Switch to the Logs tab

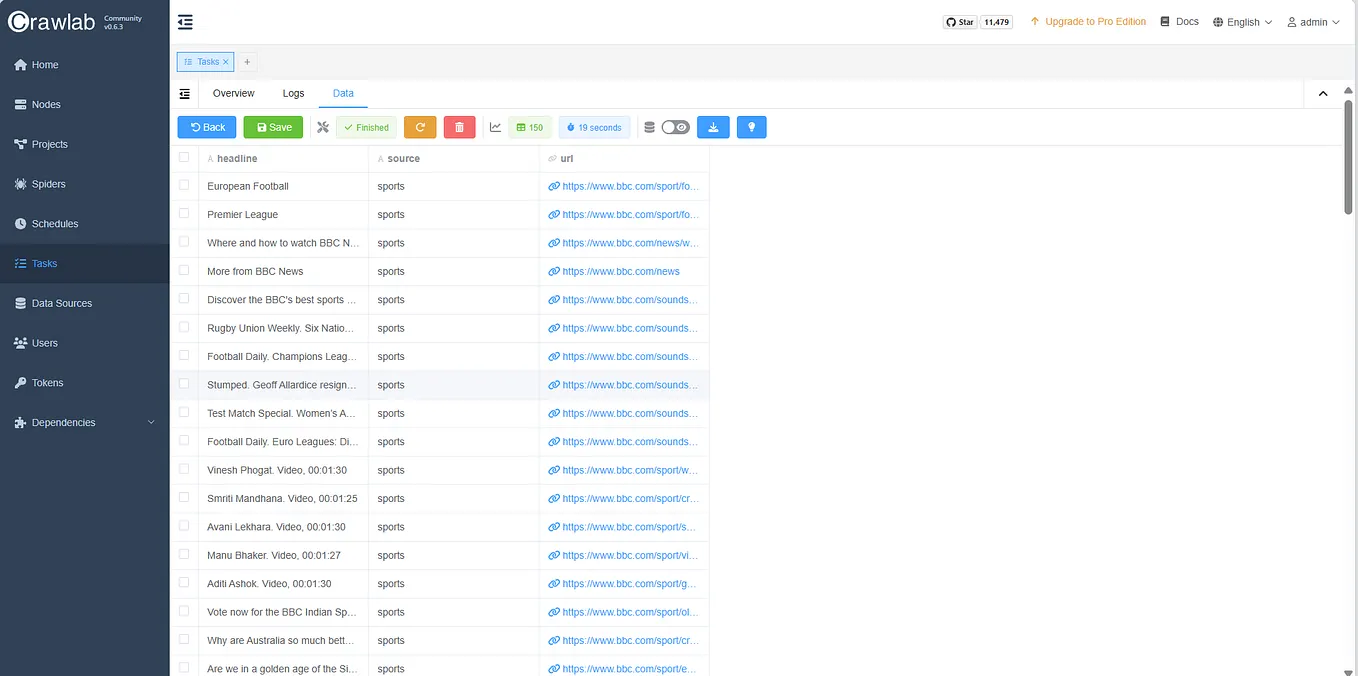pyautogui.click(x=293, y=92)
